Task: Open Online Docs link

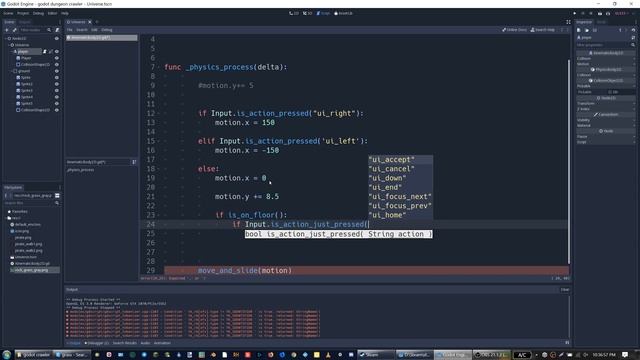Action: 514,30
